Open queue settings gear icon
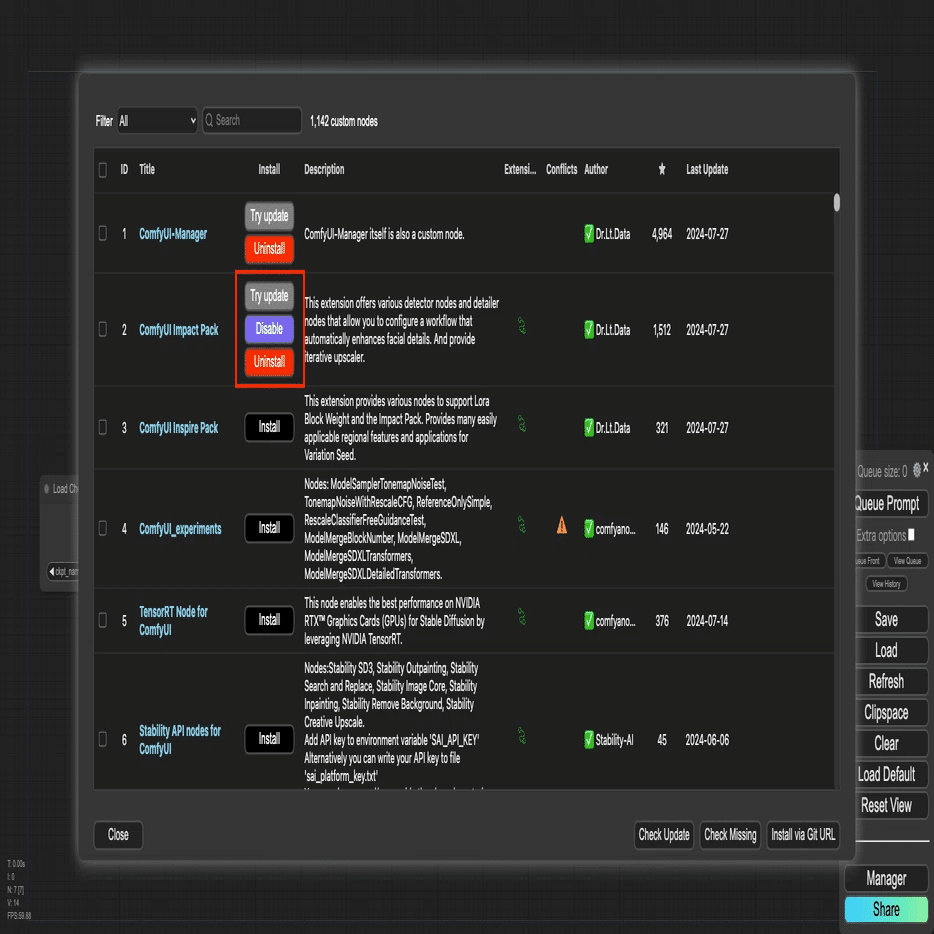Image resolution: width=934 pixels, height=934 pixels. (917, 469)
